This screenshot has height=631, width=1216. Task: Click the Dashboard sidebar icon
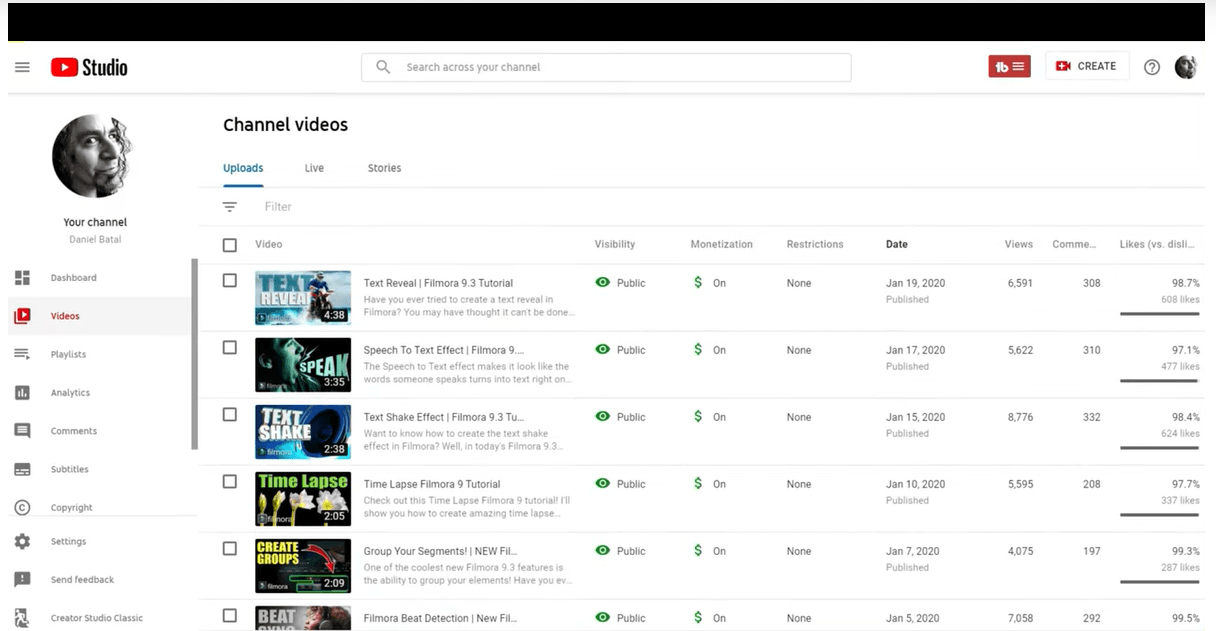click(22, 278)
